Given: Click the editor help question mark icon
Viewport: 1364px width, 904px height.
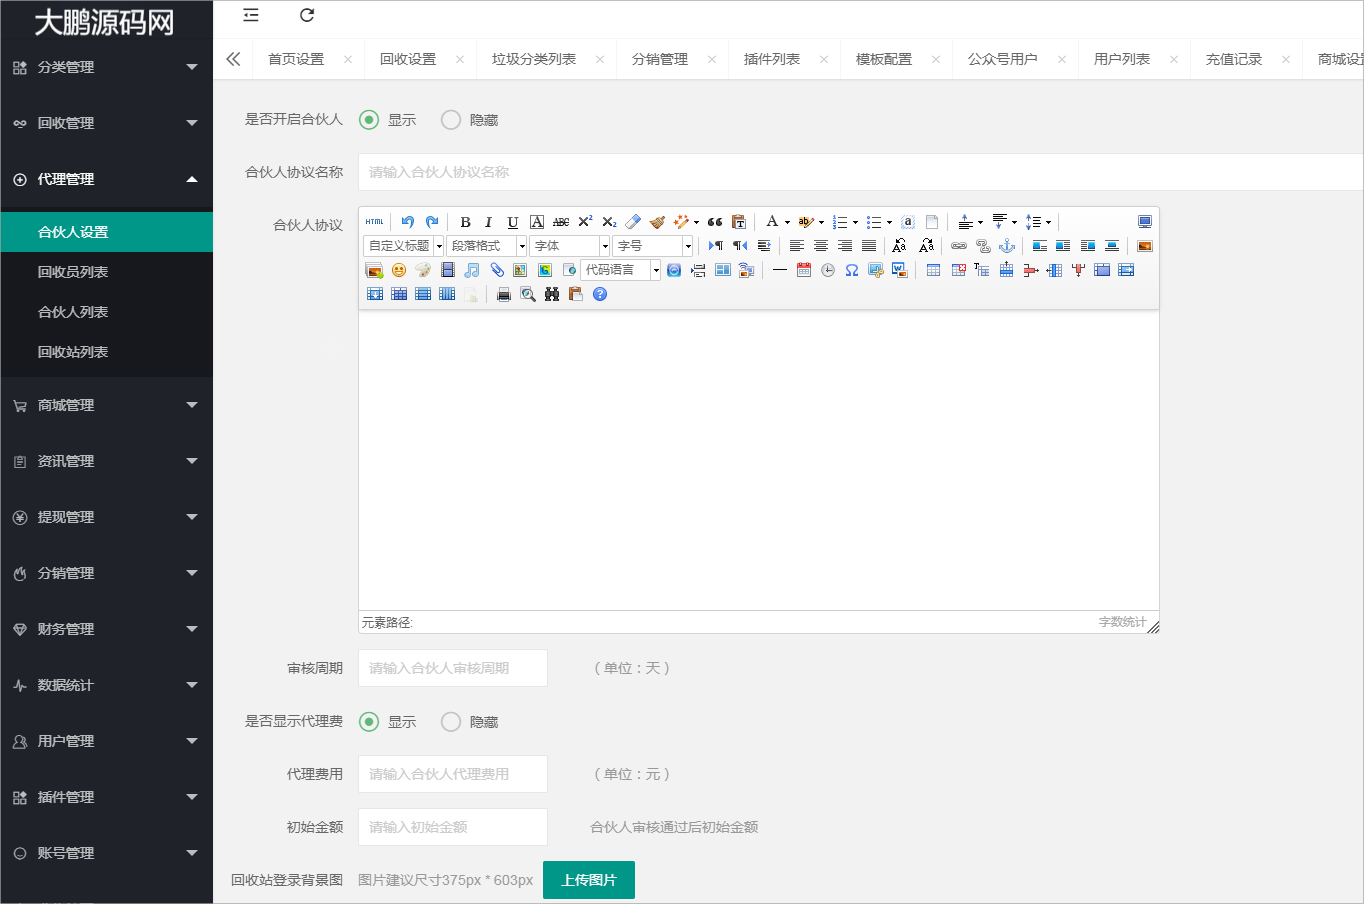Looking at the screenshot, I should pyautogui.click(x=598, y=293).
